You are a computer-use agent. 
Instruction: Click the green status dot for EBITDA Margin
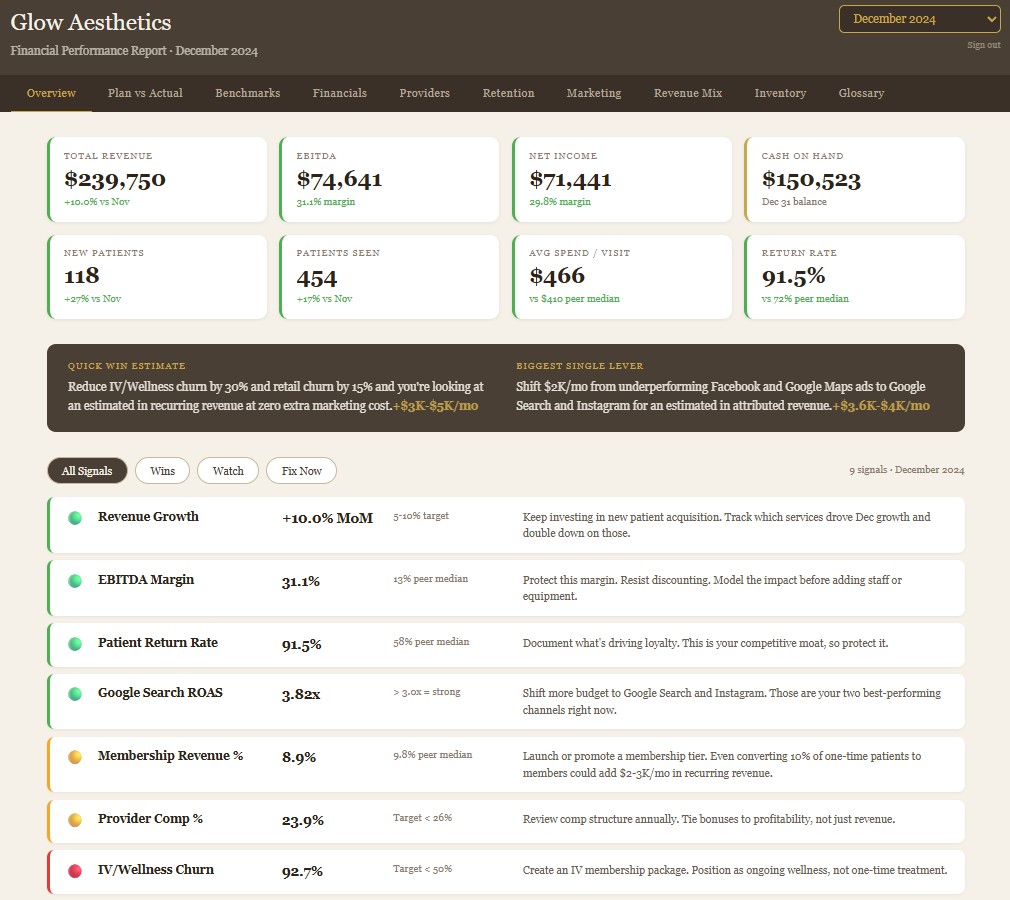(x=75, y=580)
